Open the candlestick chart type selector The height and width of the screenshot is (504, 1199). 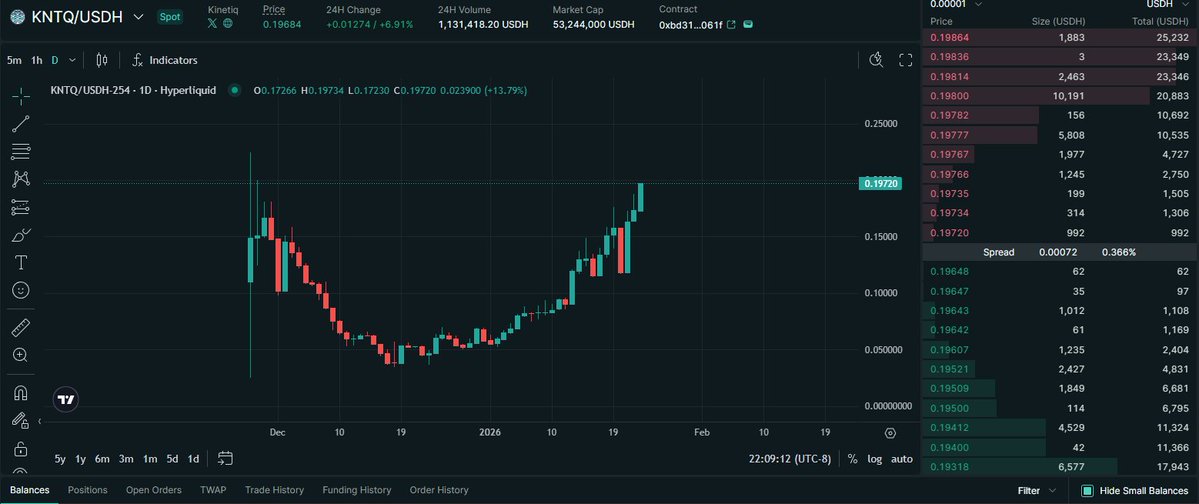click(x=102, y=60)
